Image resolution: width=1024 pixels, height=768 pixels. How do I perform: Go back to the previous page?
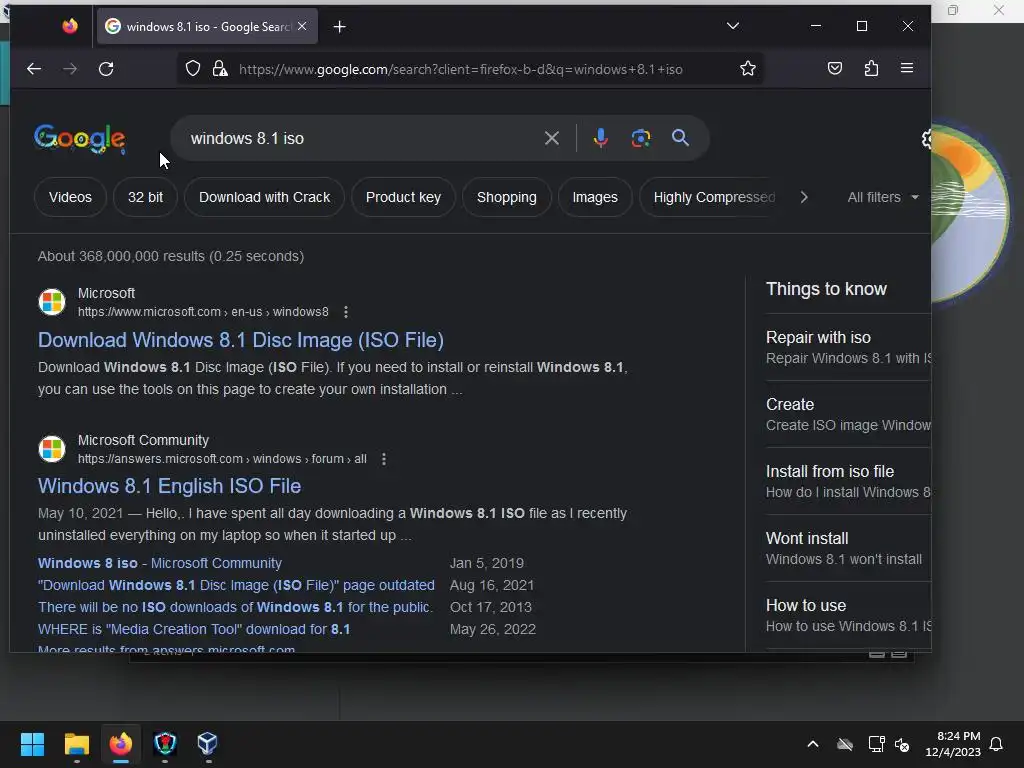pos(34,69)
